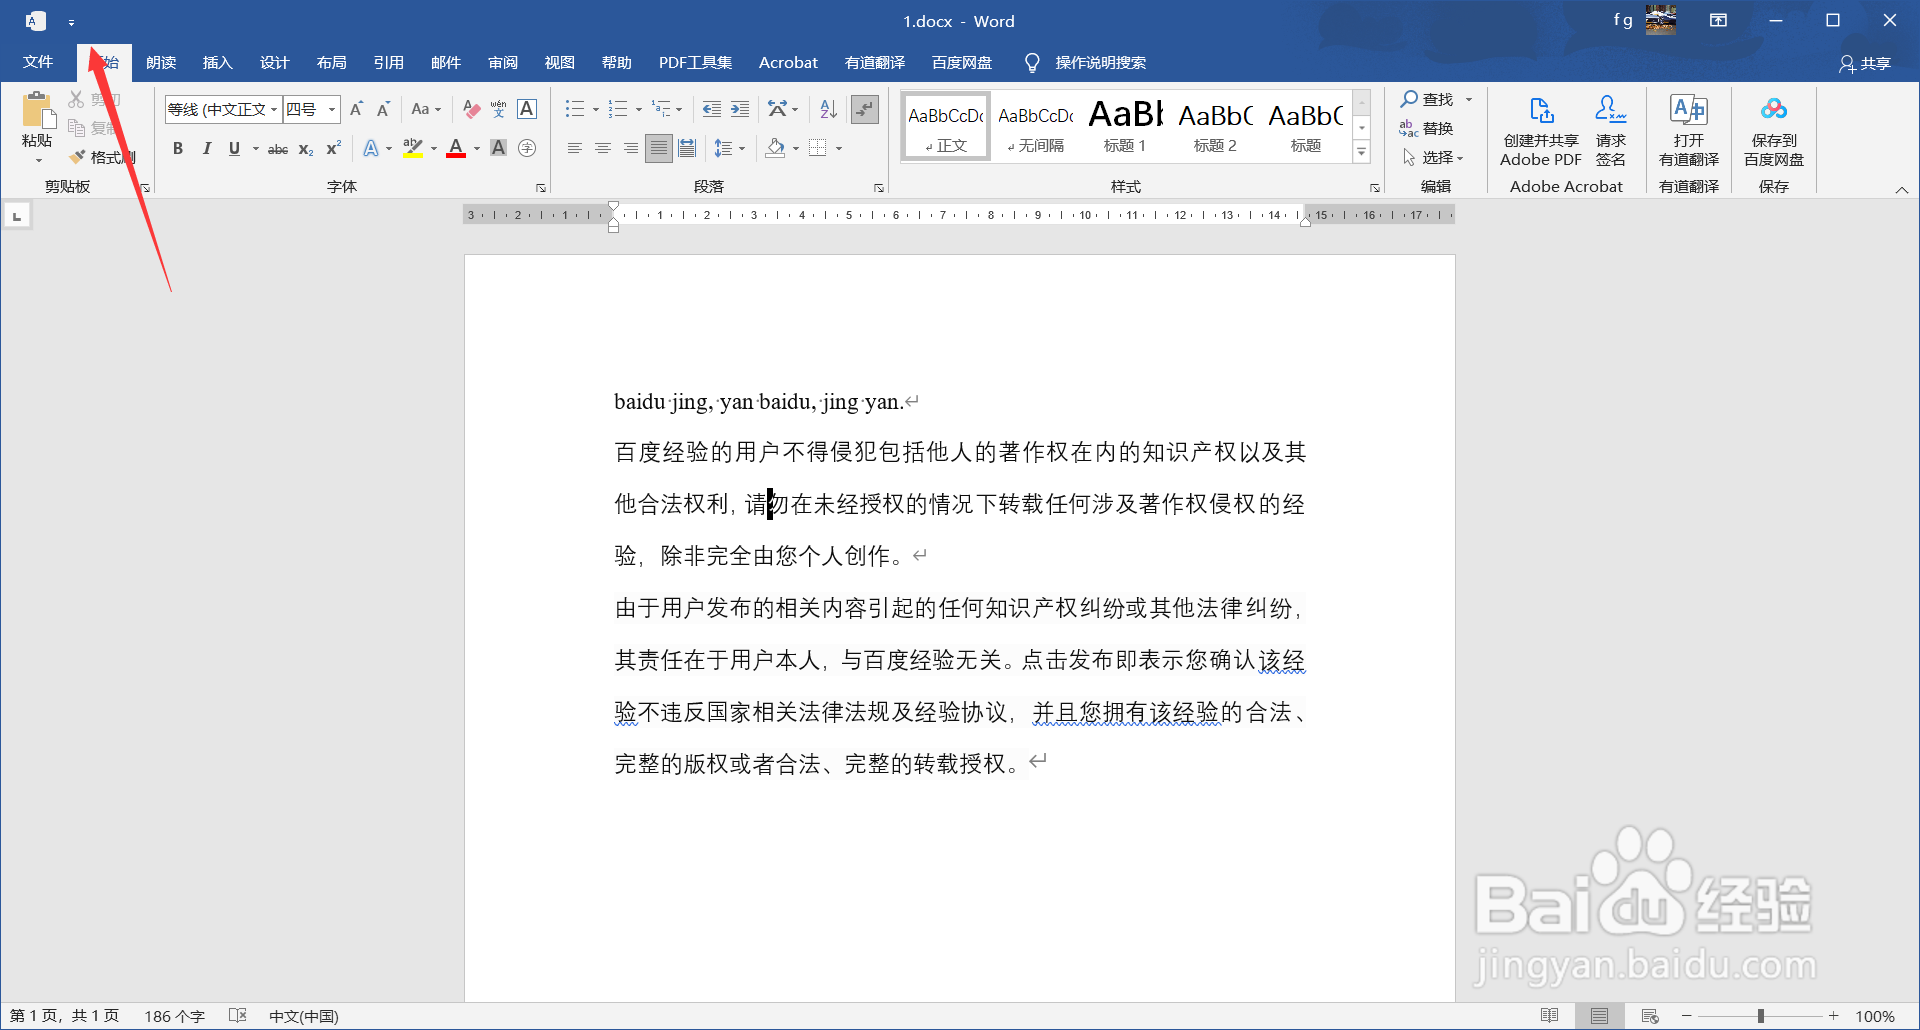
Task: Click the distributed alignment icon
Action: click(x=687, y=148)
